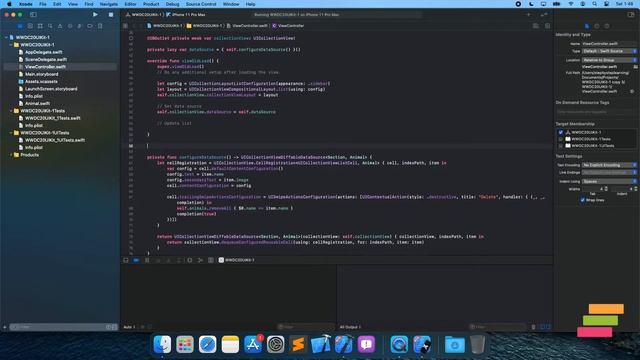Screen dimensions: 640x360
Task: Open Safari from the Dock
Action: [x=207, y=344]
